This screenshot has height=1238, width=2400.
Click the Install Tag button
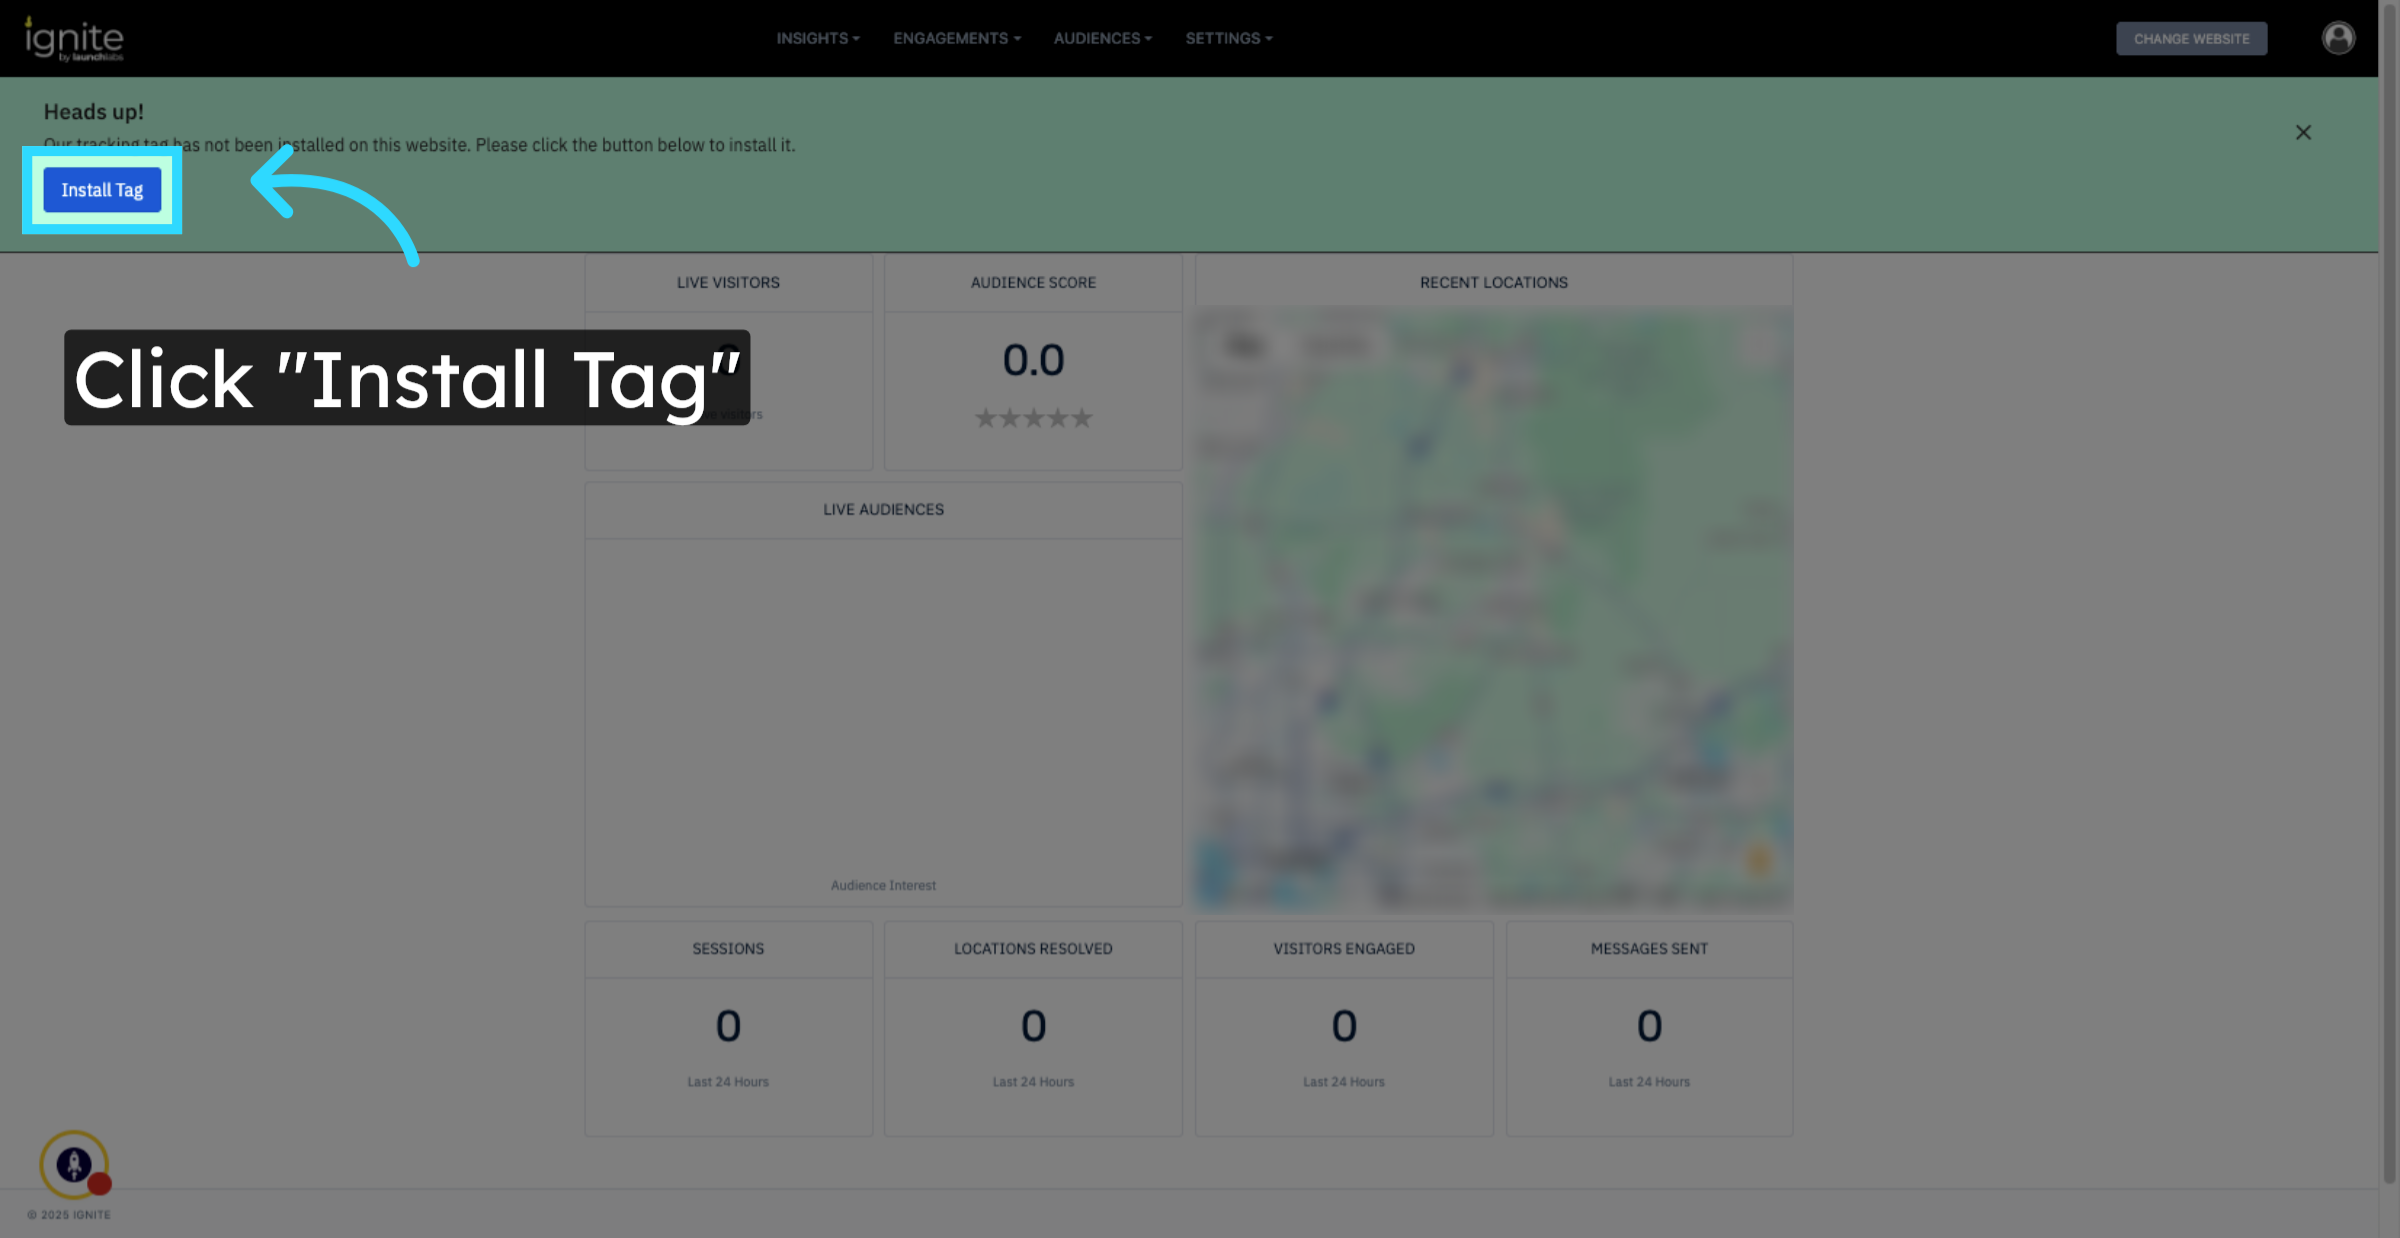[102, 190]
